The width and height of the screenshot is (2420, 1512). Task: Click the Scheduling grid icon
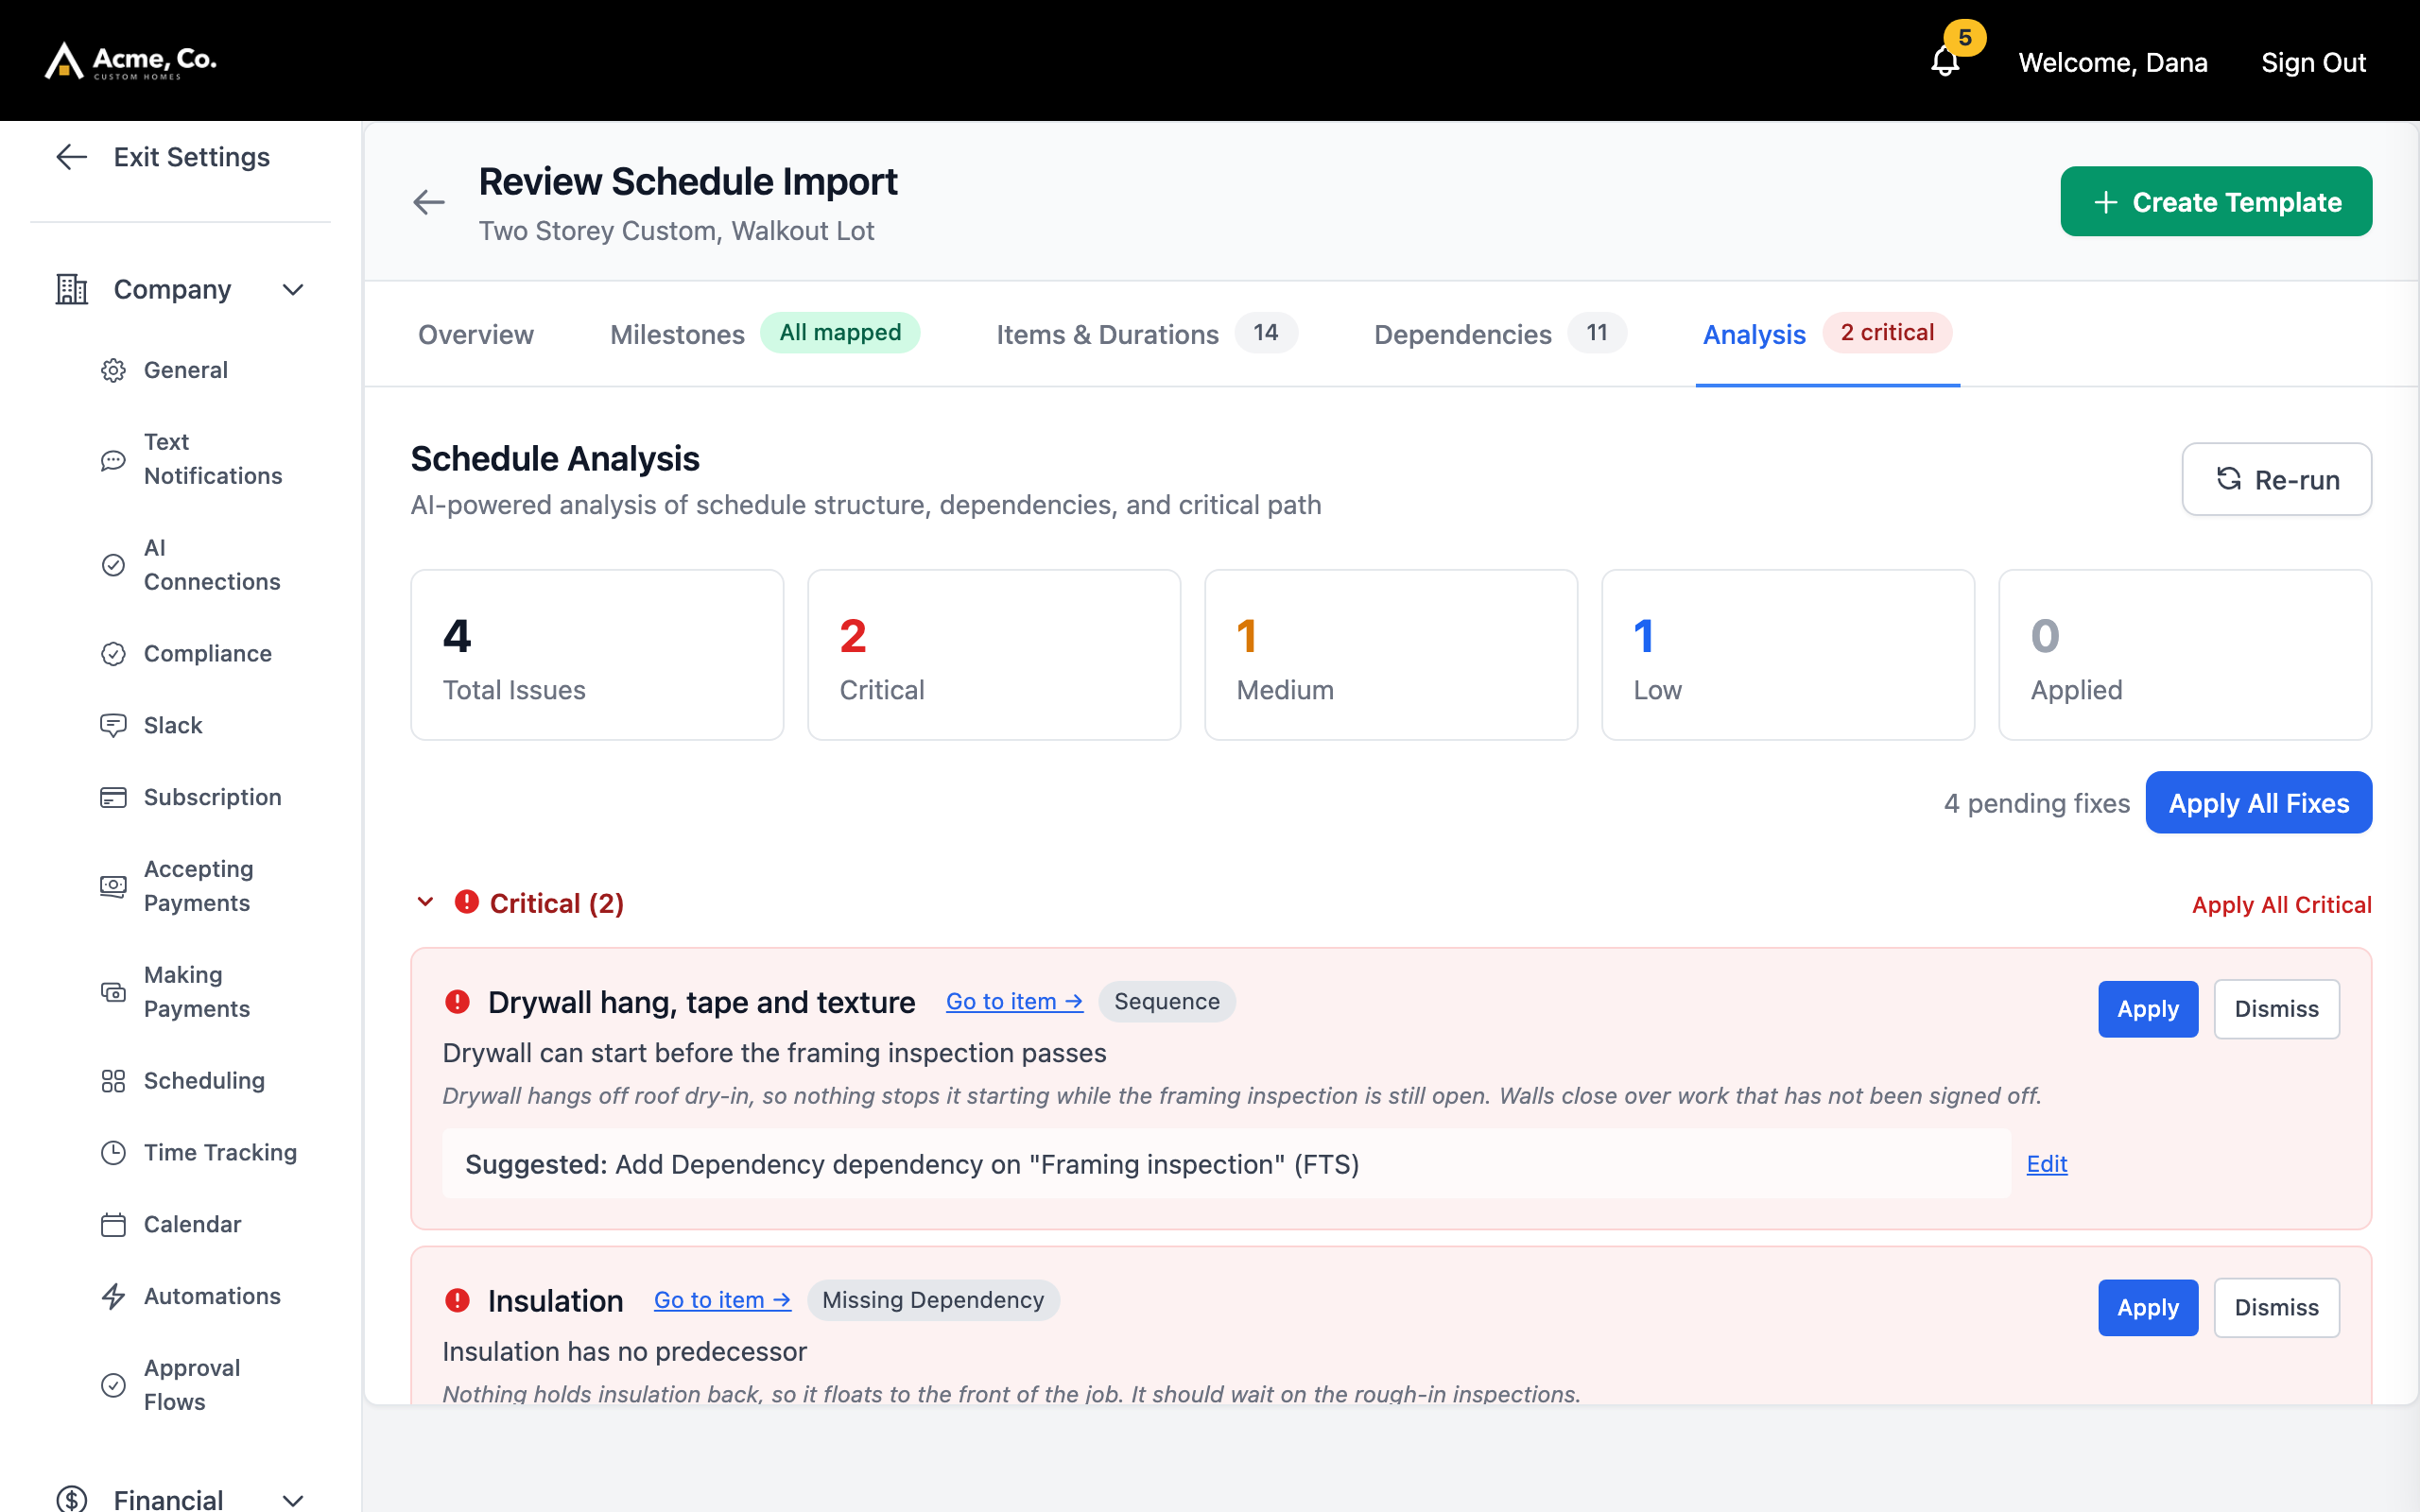point(113,1081)
